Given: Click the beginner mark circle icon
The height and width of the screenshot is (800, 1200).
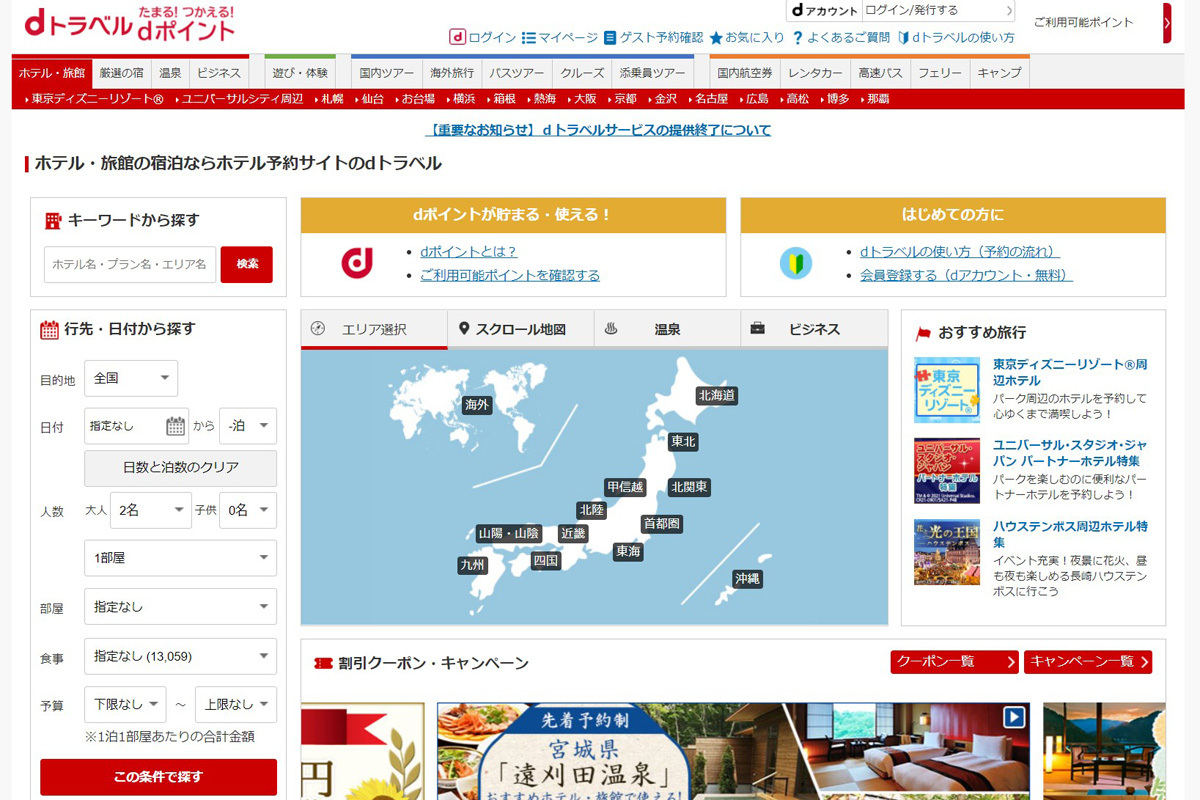Looking at the screenshot, I should click(796, 263).
